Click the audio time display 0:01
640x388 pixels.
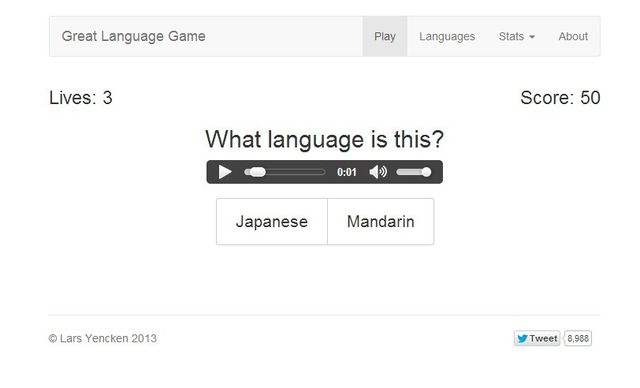(x=347, y=172)
